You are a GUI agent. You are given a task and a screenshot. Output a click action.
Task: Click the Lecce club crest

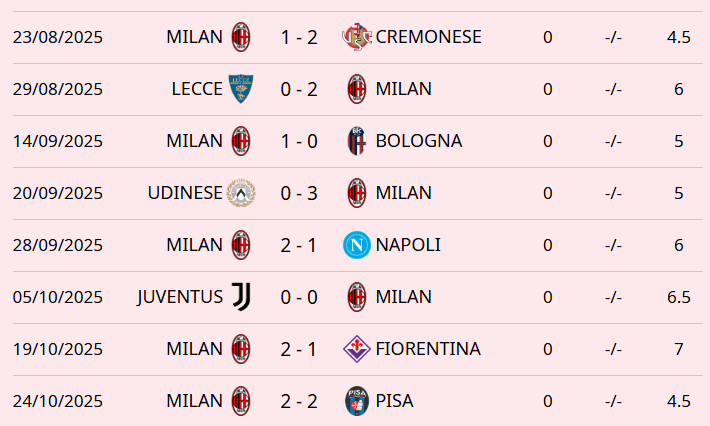[x=241, y=89]
